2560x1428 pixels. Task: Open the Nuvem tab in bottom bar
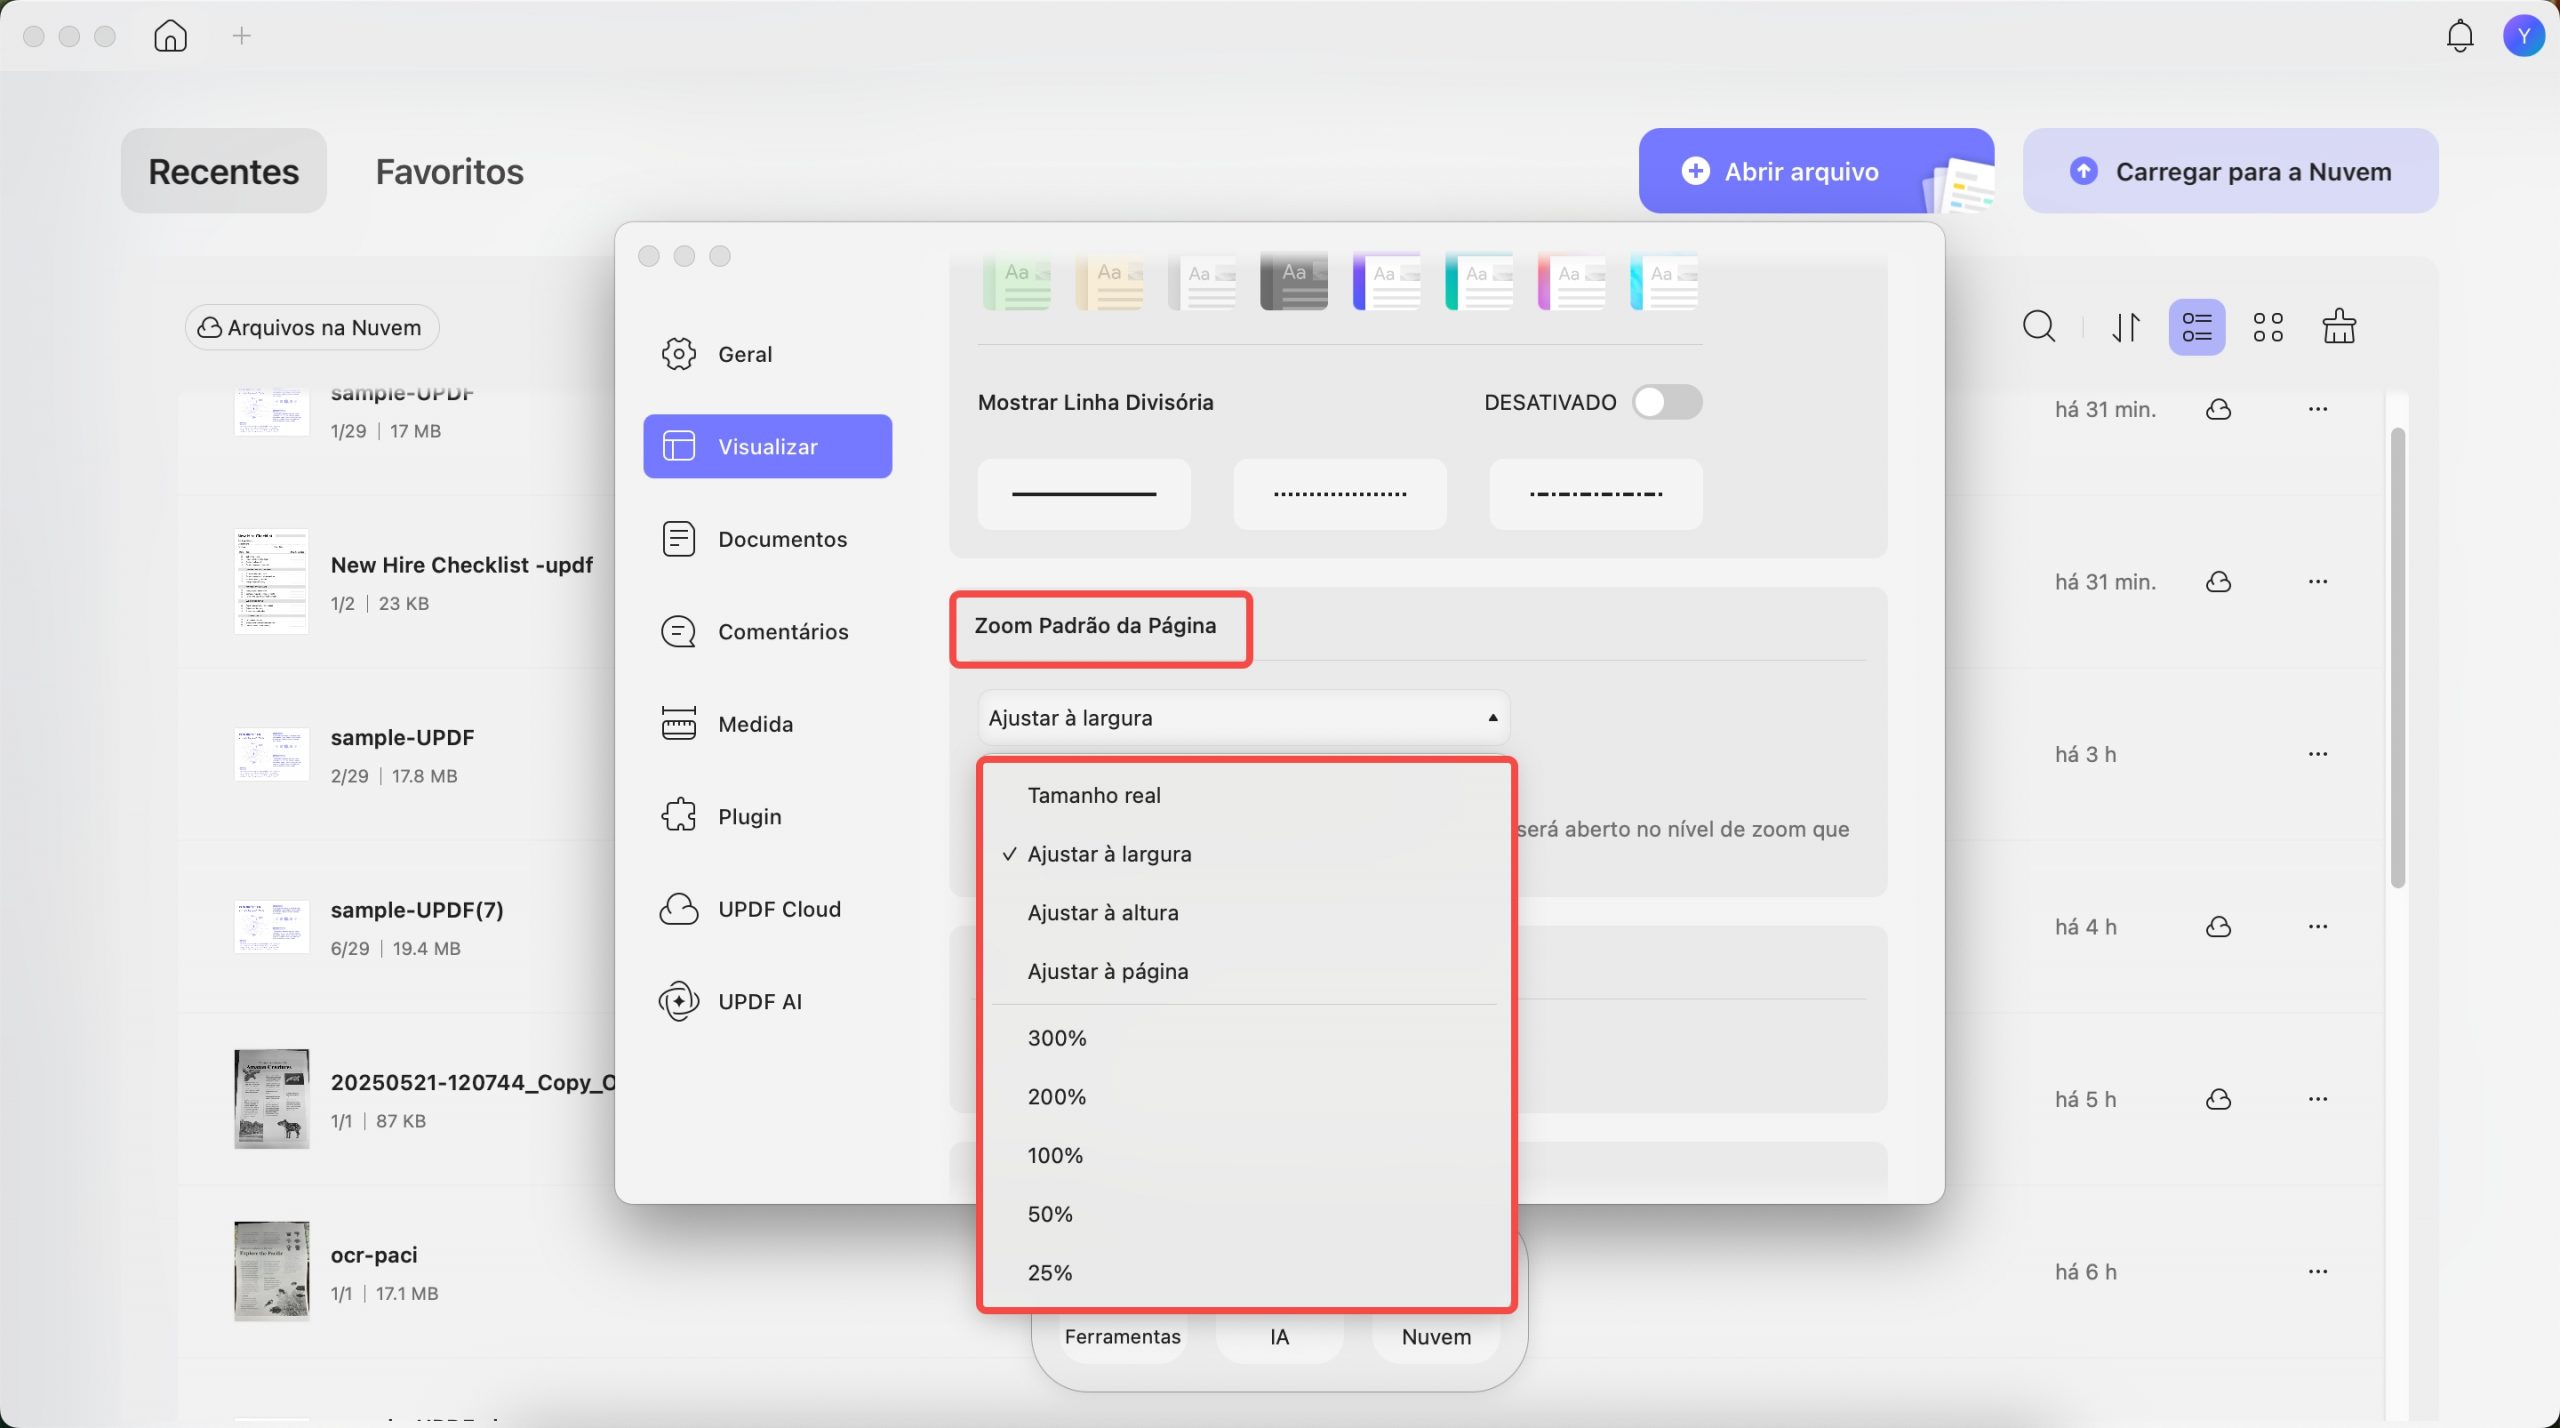pos(1436,1337)
